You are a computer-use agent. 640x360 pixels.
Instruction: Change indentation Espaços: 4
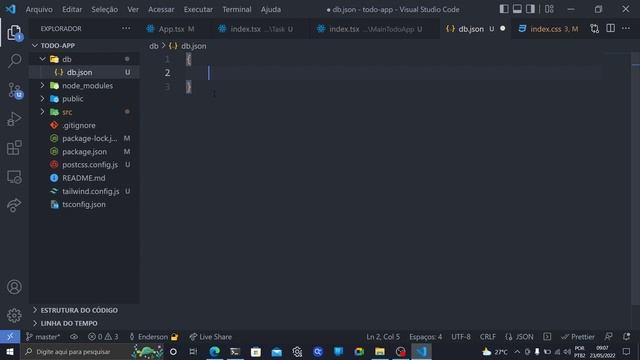(x=425, y=337)
